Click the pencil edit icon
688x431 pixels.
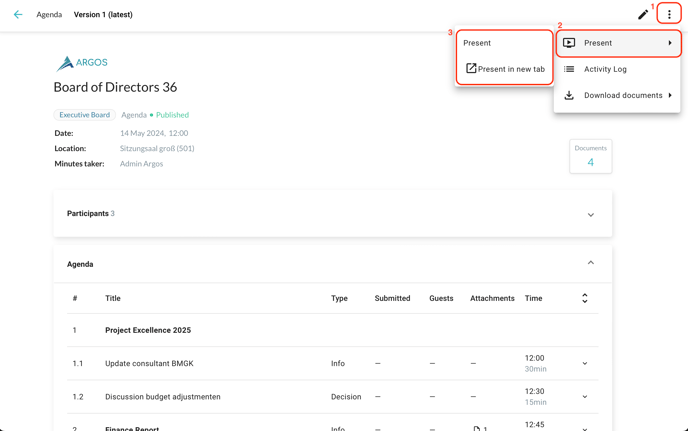coord(643,15)
